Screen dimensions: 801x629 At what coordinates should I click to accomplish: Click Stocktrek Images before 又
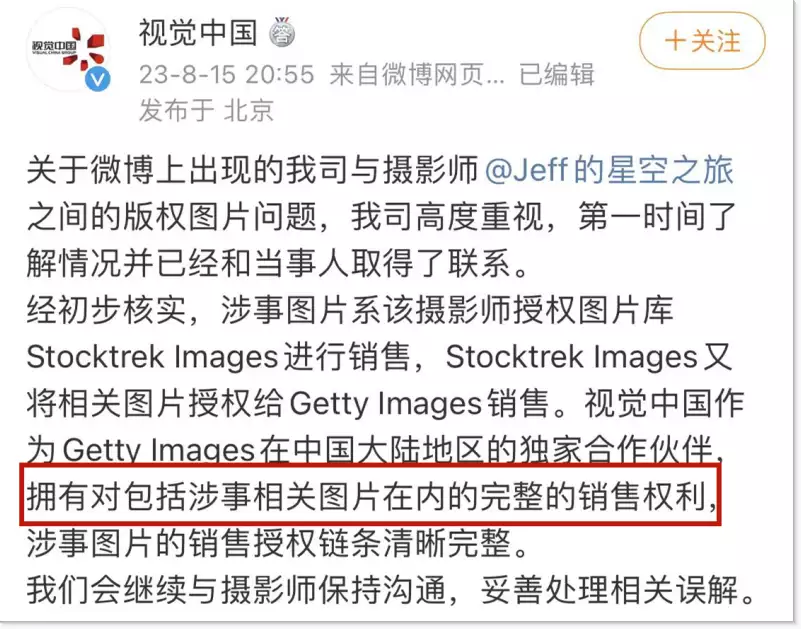click(572, 356)
